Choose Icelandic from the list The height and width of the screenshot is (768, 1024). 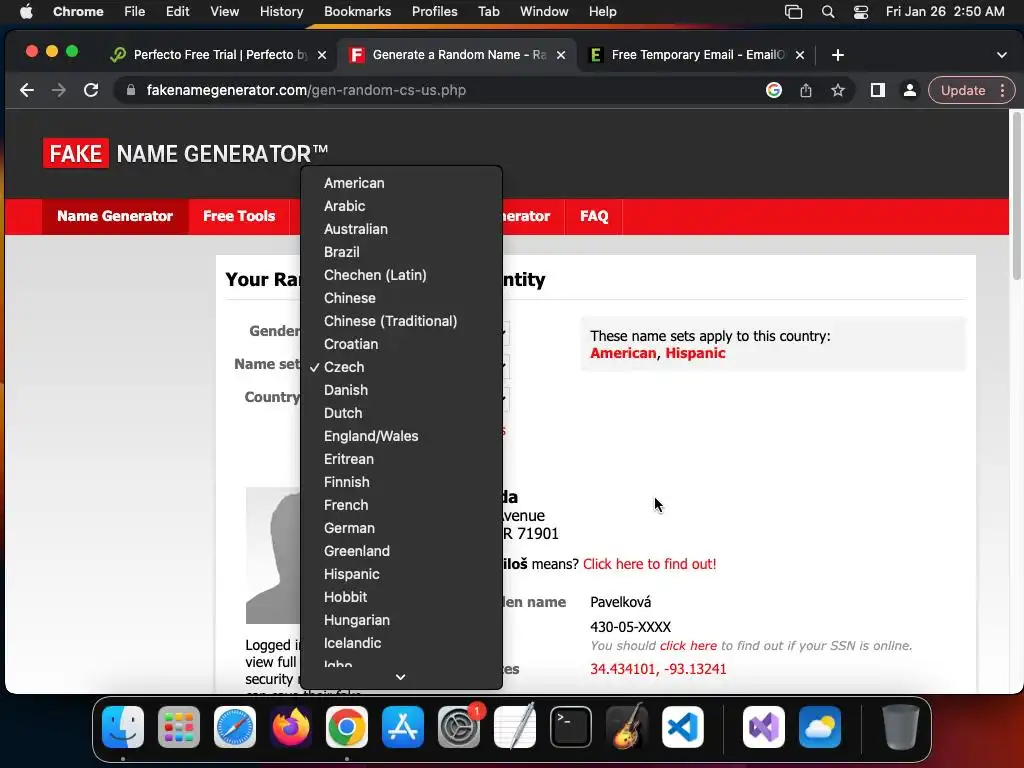click(x=401, y=643)
